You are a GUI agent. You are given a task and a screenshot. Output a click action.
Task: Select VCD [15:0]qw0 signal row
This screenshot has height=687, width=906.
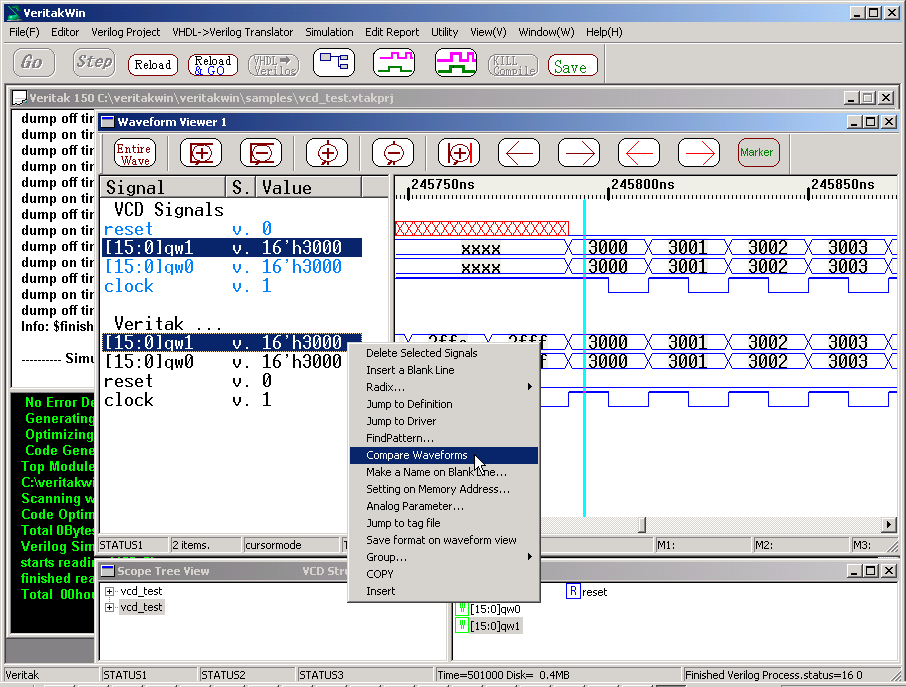point(232,267)
